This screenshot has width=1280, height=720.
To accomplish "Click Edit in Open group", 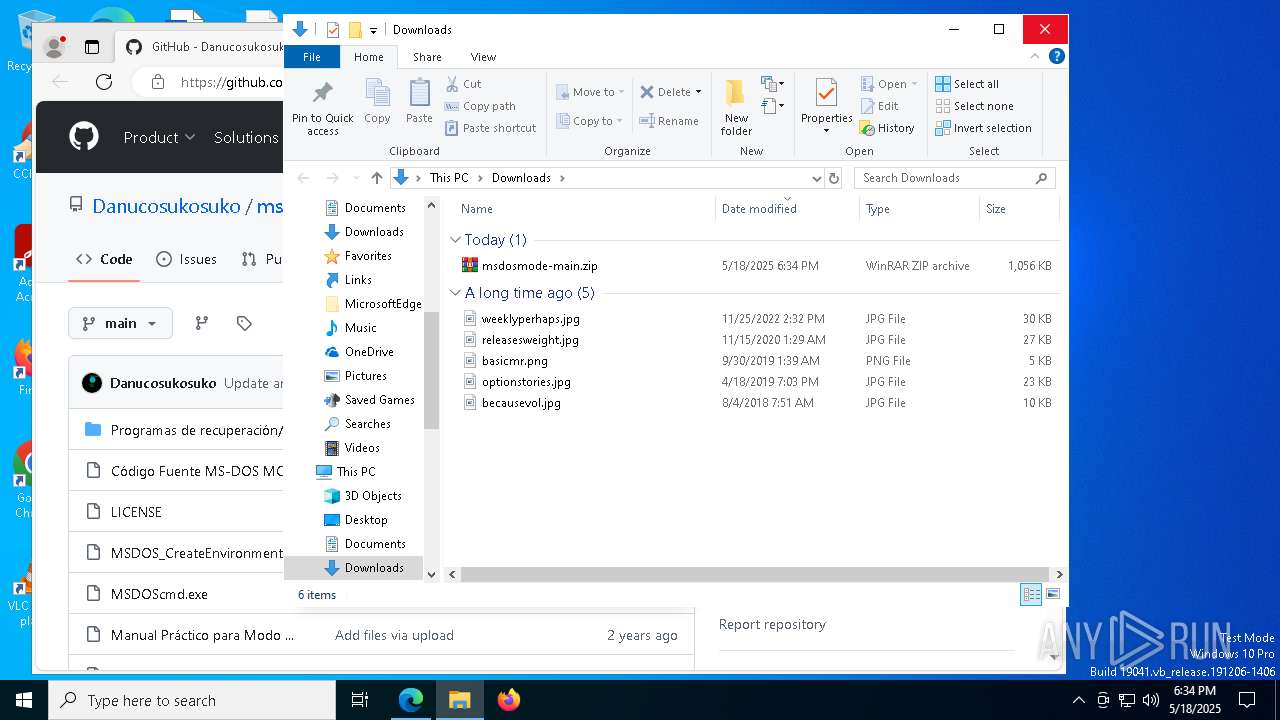I will (x=880, y=106).
